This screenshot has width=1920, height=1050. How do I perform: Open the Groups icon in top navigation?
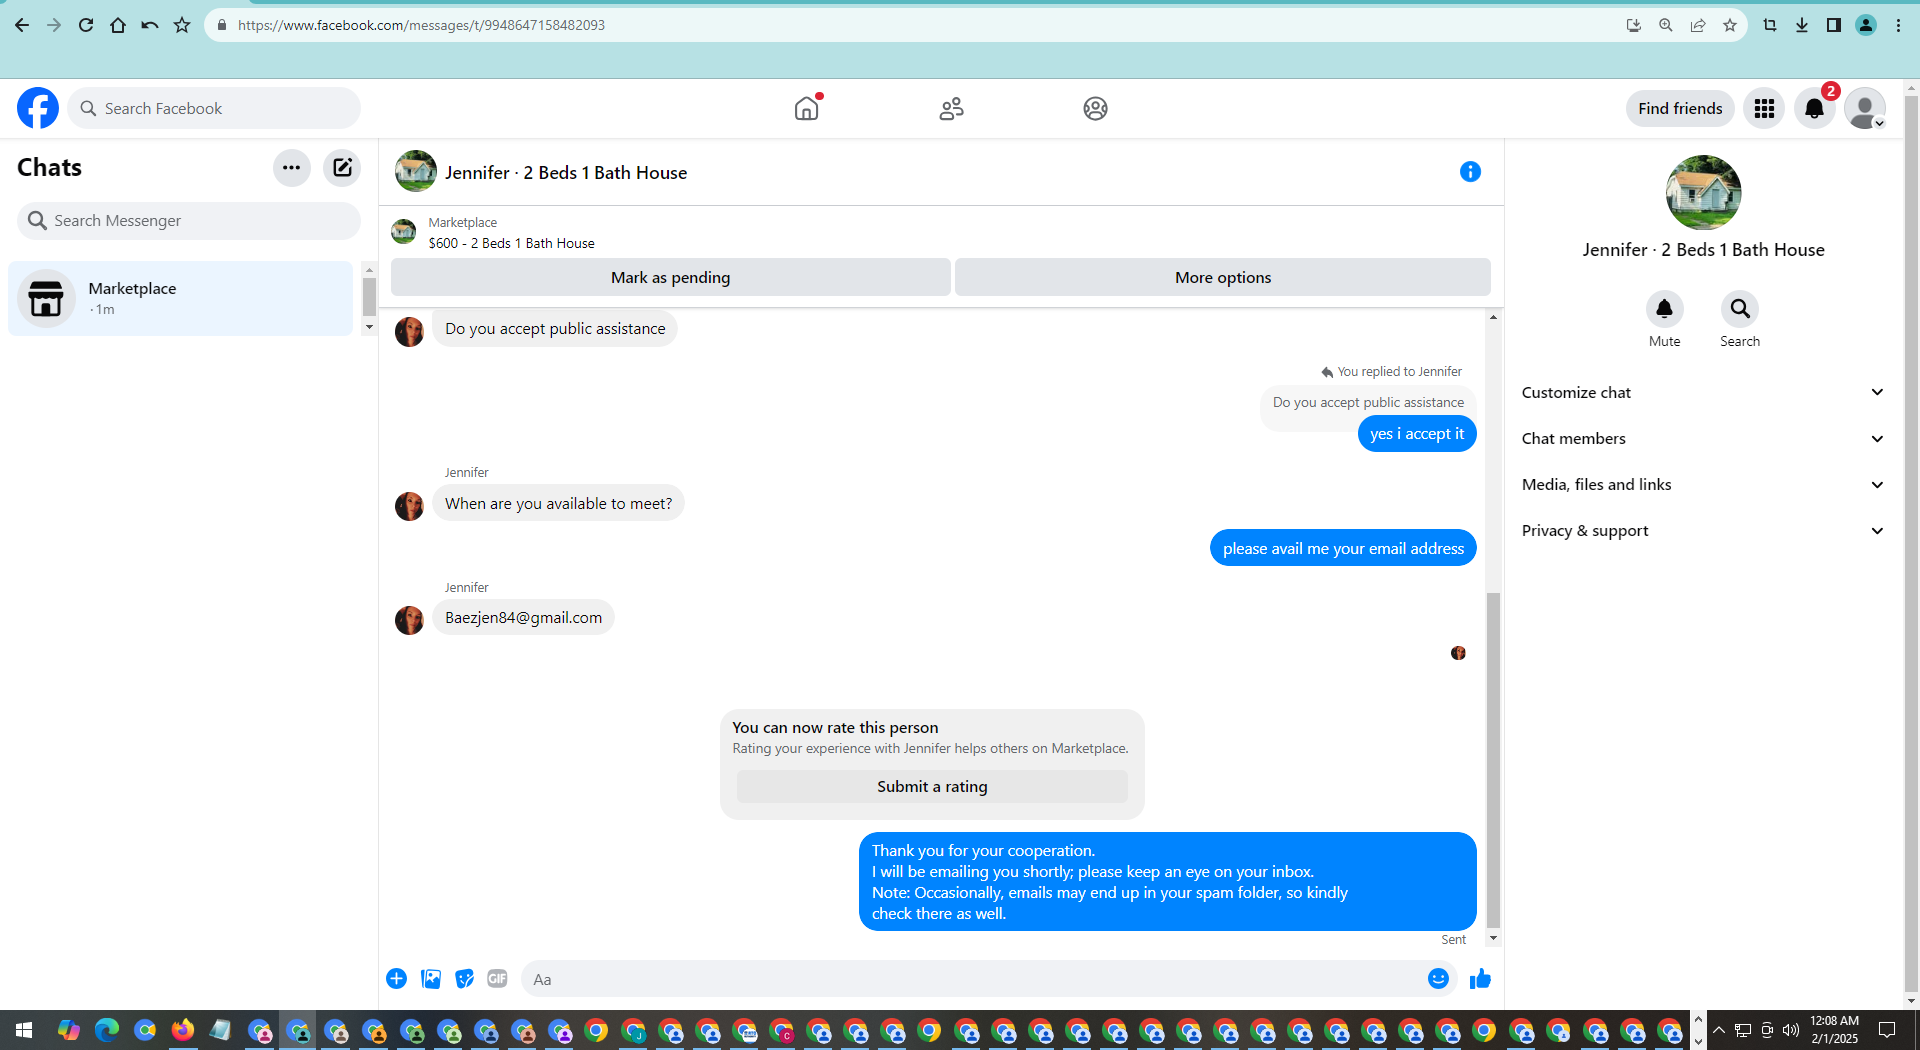[x=1095, y=108]
